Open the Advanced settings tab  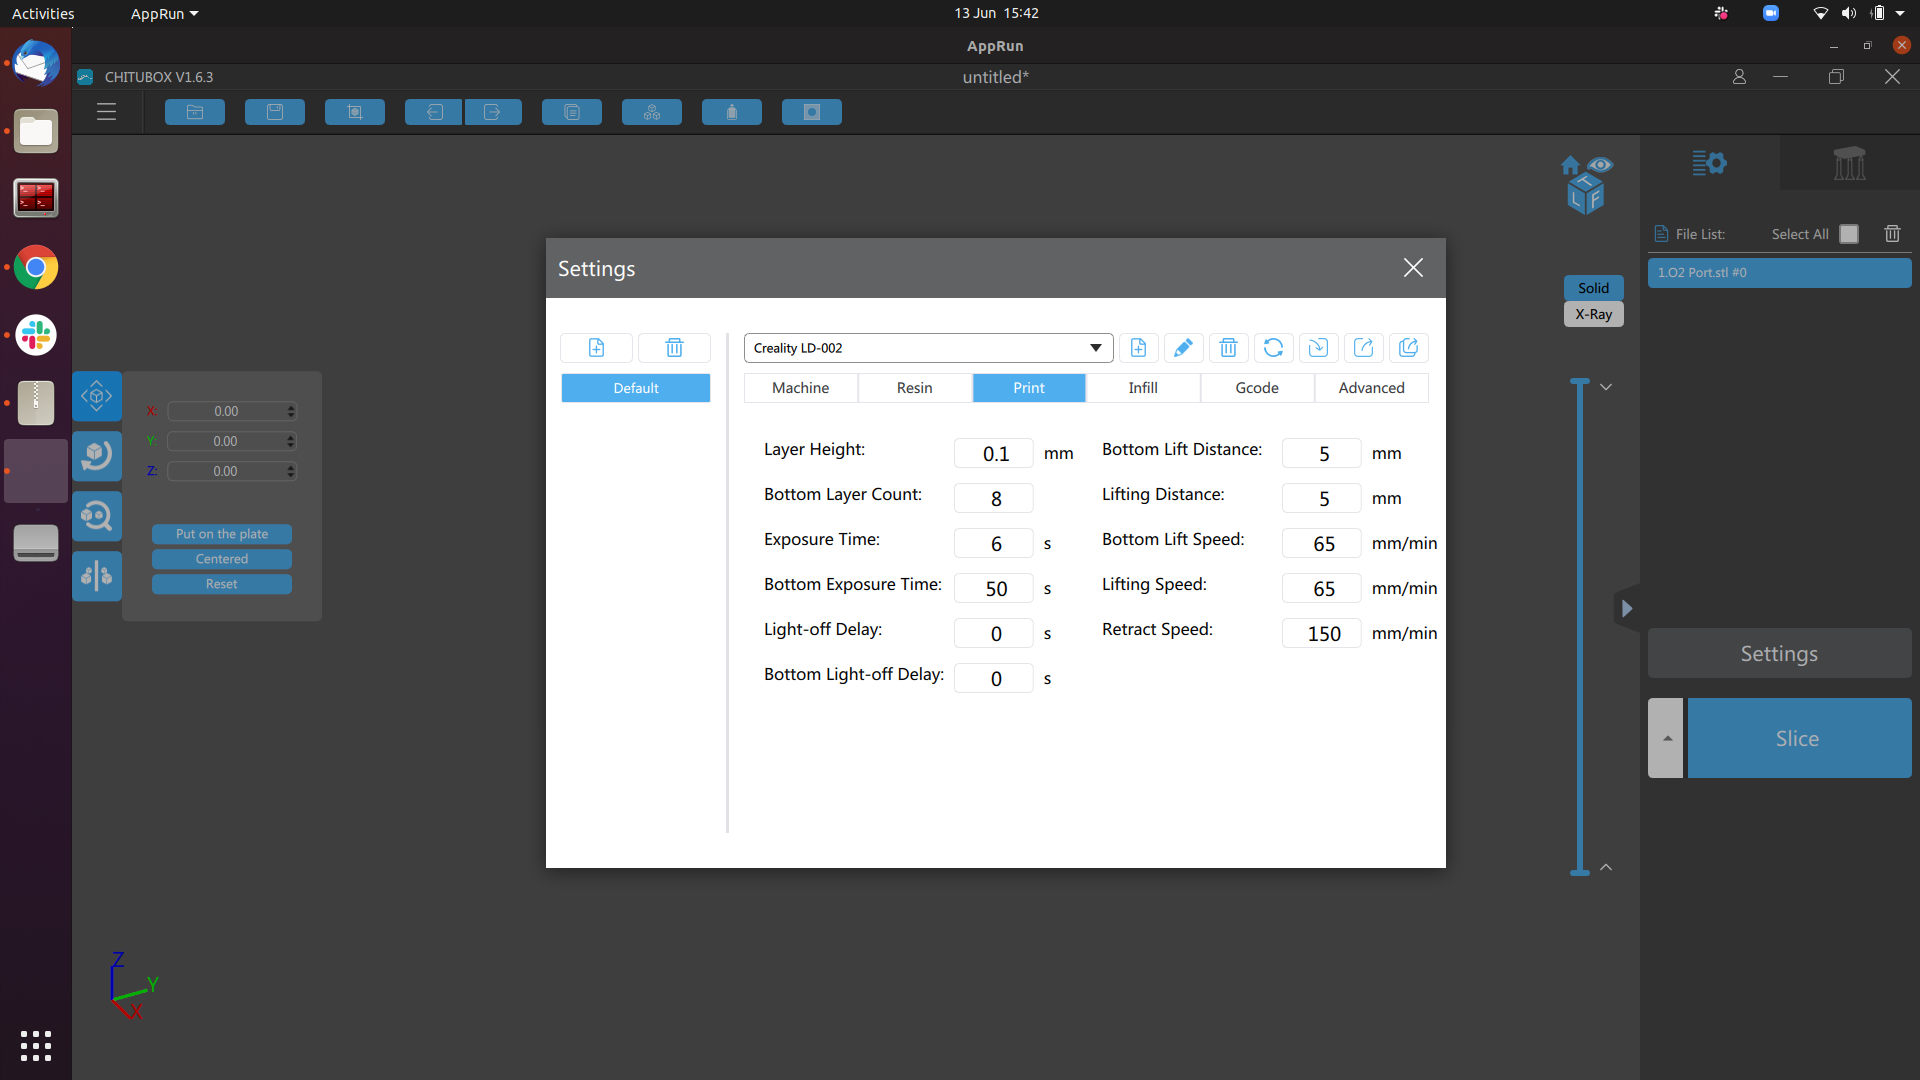coord(1371,388)
